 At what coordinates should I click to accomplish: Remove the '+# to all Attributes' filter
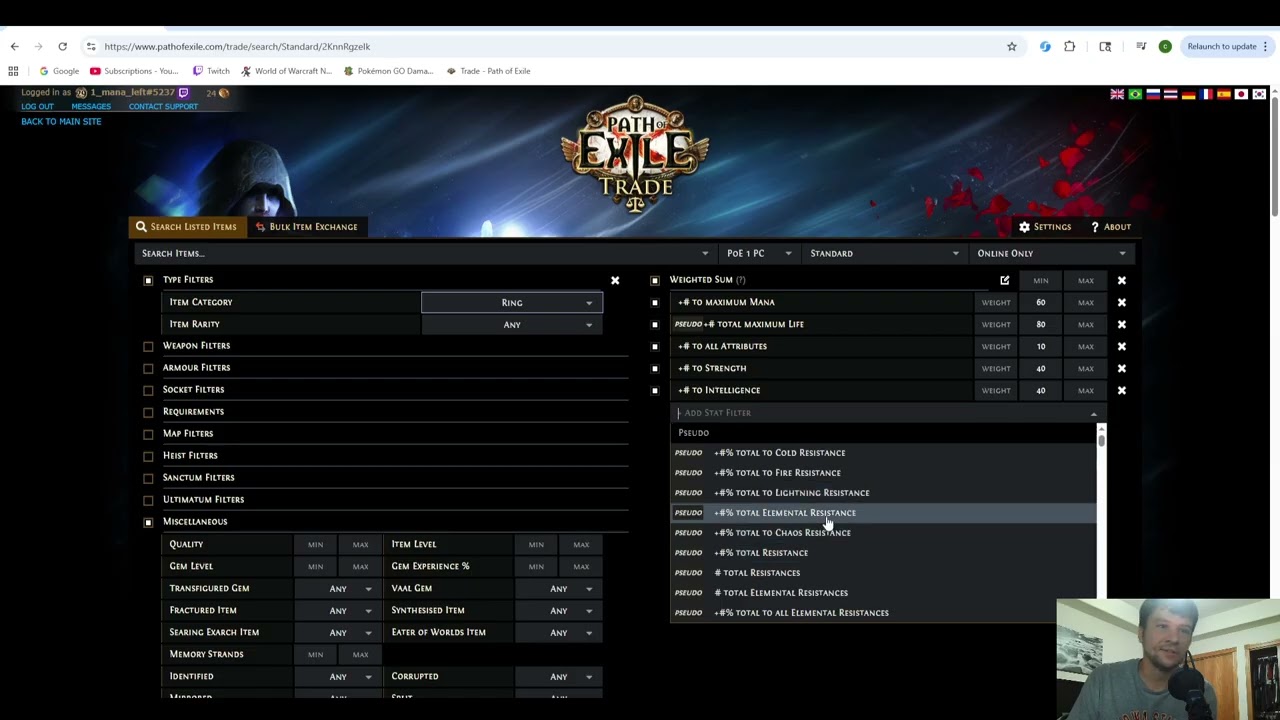click(1122, 346)
